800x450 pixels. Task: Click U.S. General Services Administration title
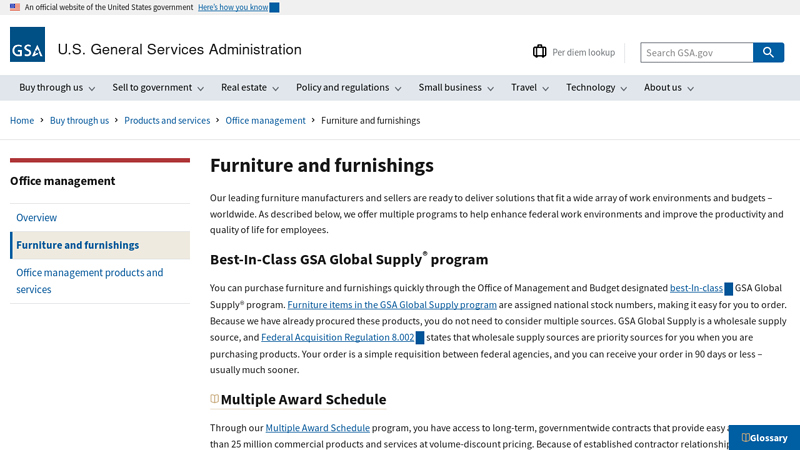coord(180,49)
